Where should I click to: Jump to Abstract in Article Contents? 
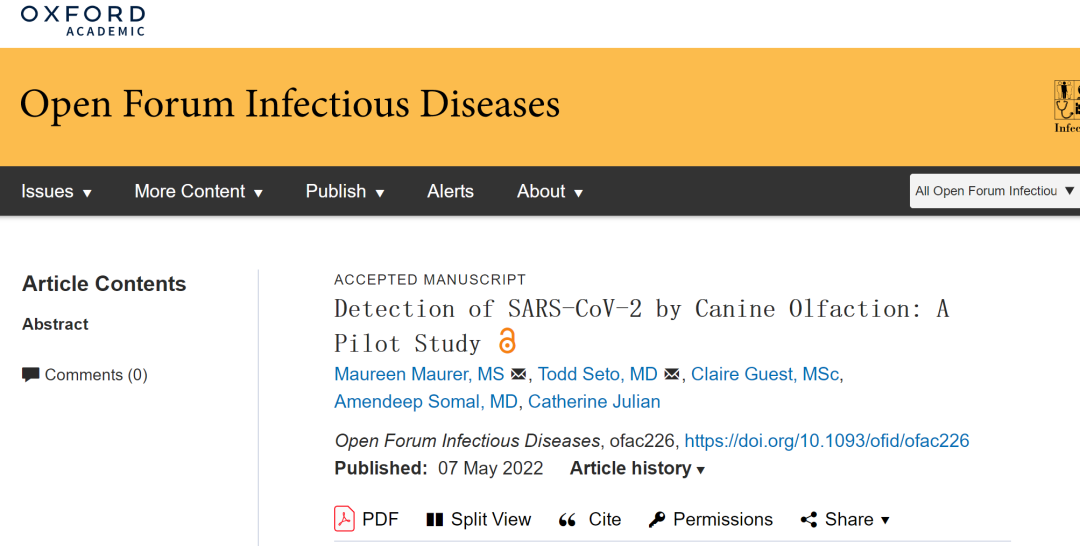click(55, 324)
